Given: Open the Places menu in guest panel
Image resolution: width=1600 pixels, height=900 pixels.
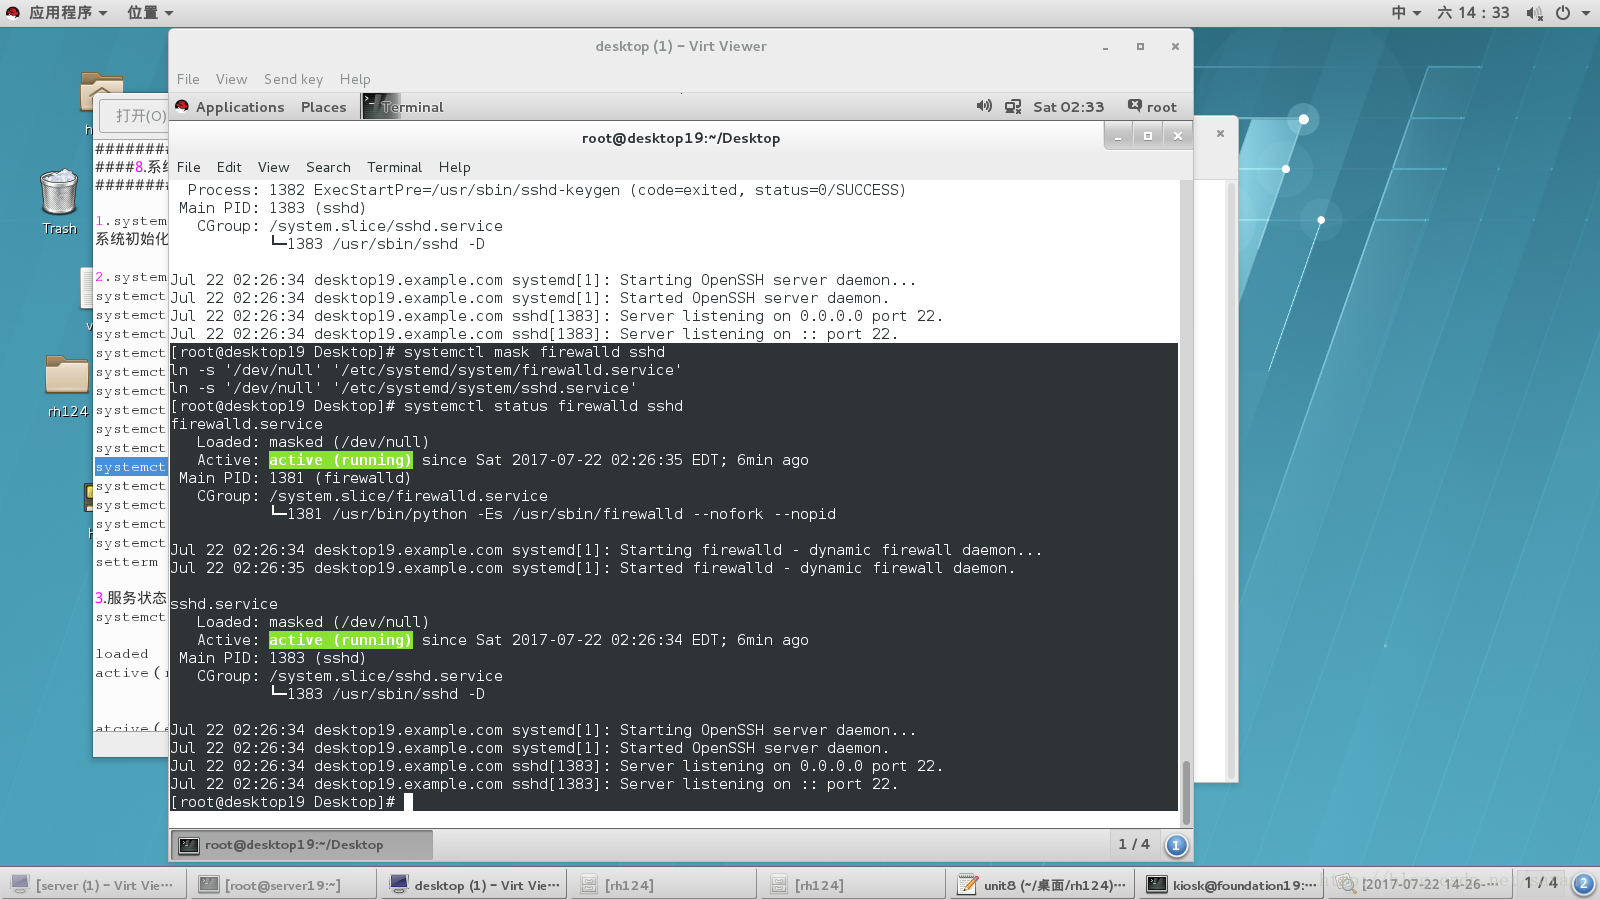Looking at the screenshot, I should (x=323, y=107).
